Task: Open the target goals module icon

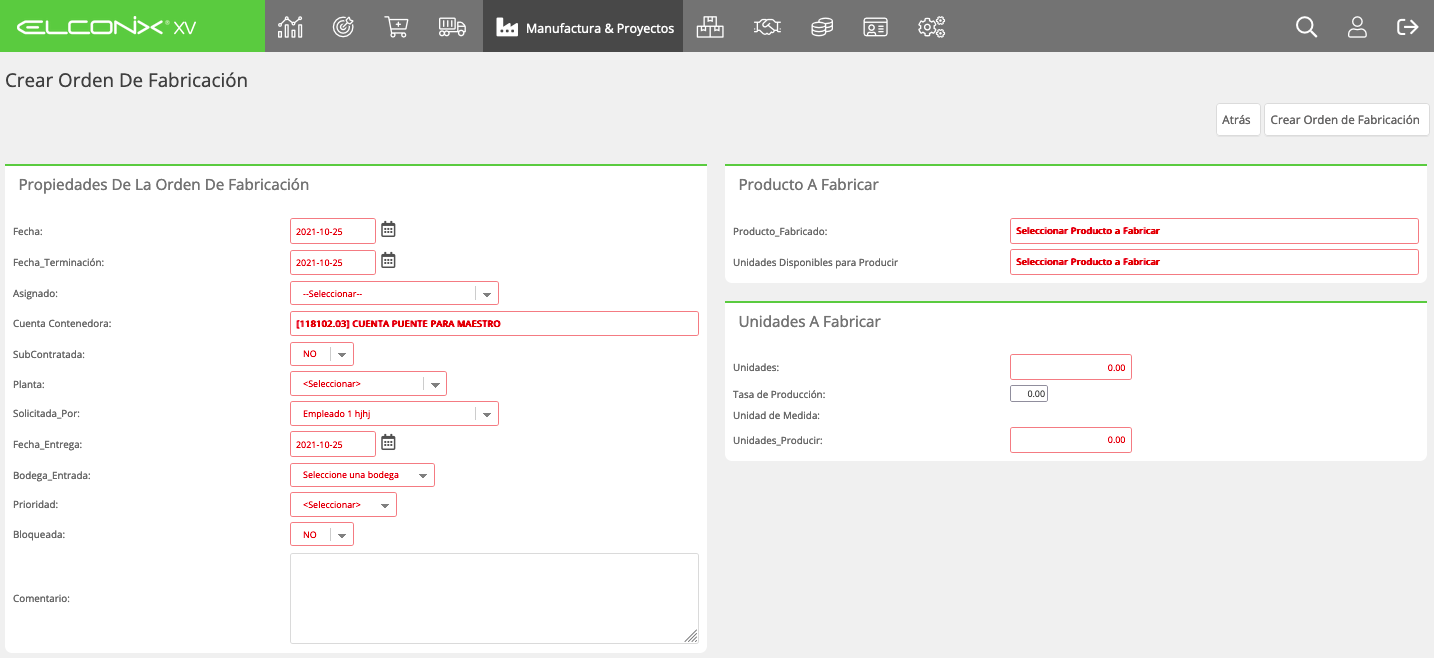Action: 344,27
